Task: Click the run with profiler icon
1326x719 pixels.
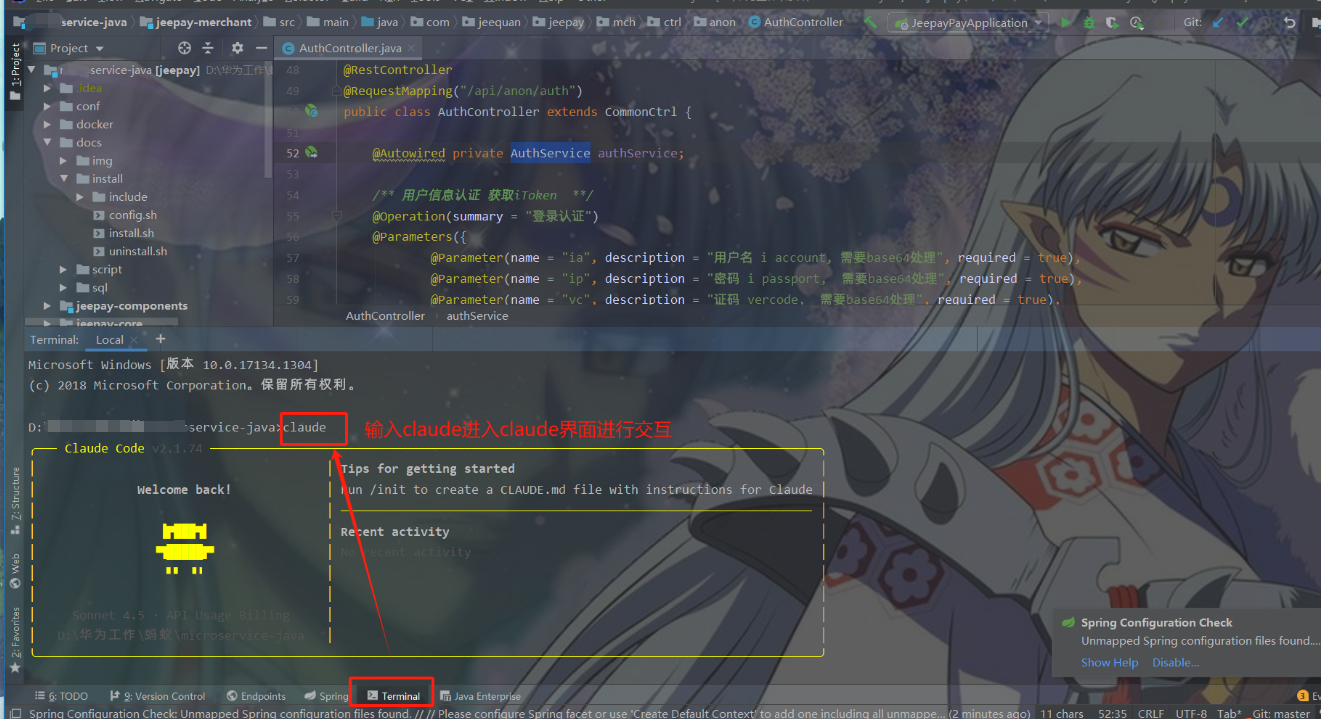Action: point(1136,22)
